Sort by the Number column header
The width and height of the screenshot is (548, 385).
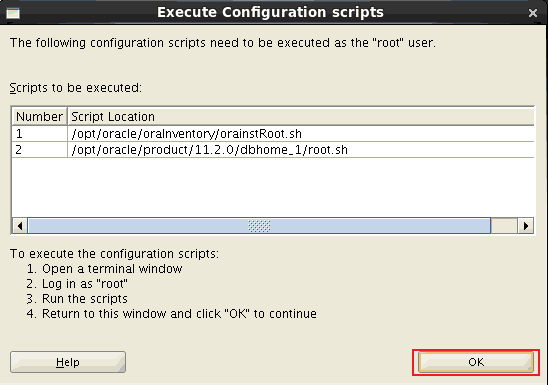coord(39,116)
